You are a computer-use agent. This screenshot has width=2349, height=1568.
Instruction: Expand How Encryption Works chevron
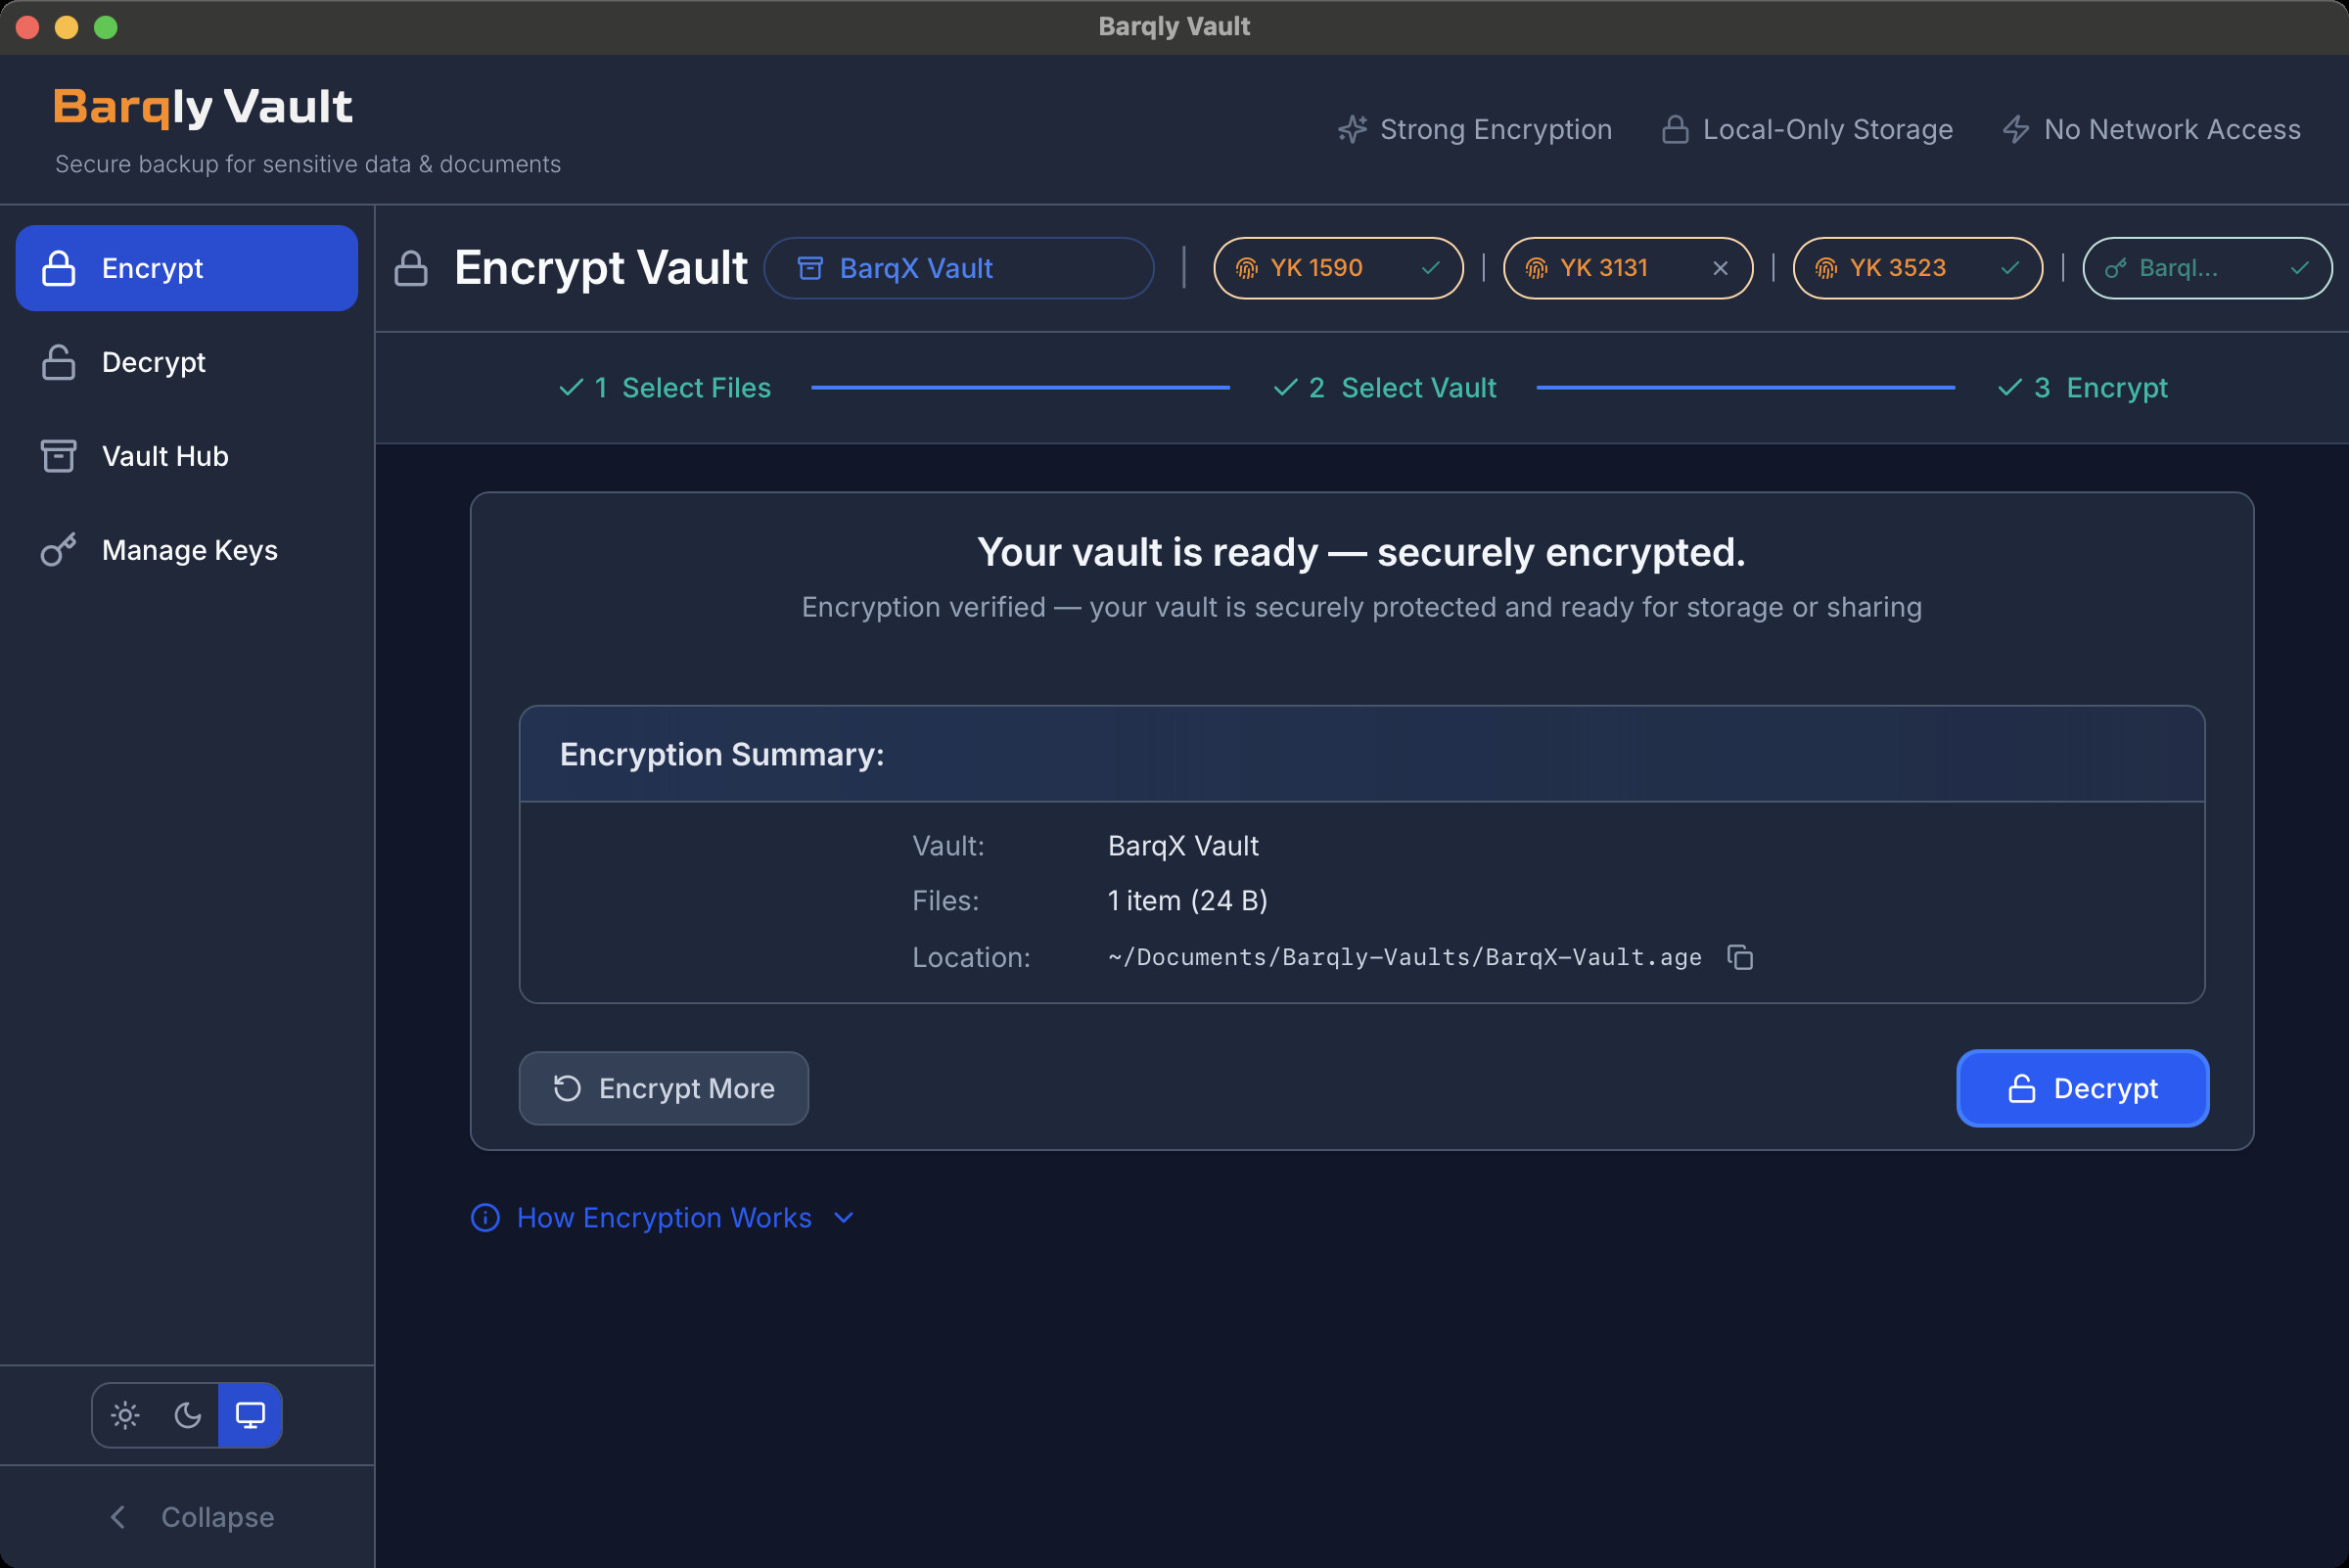(x=844, y=1218)
